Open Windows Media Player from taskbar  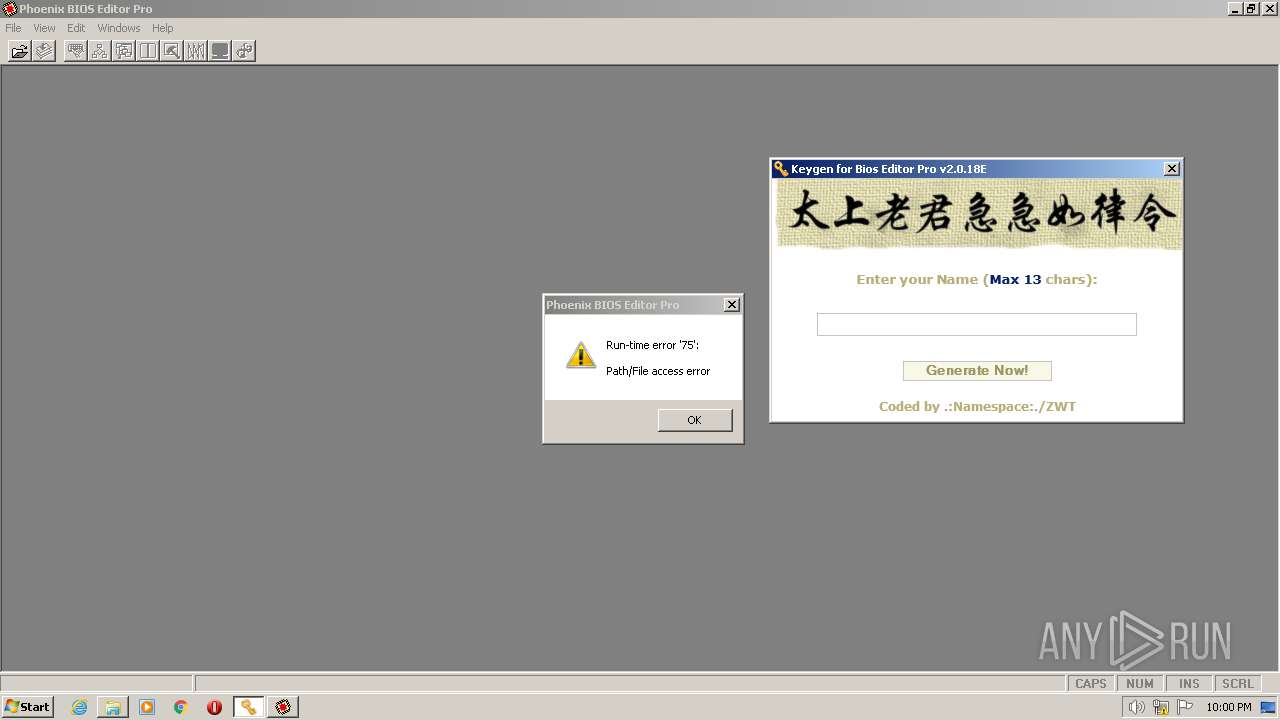(x=147, y=707)
